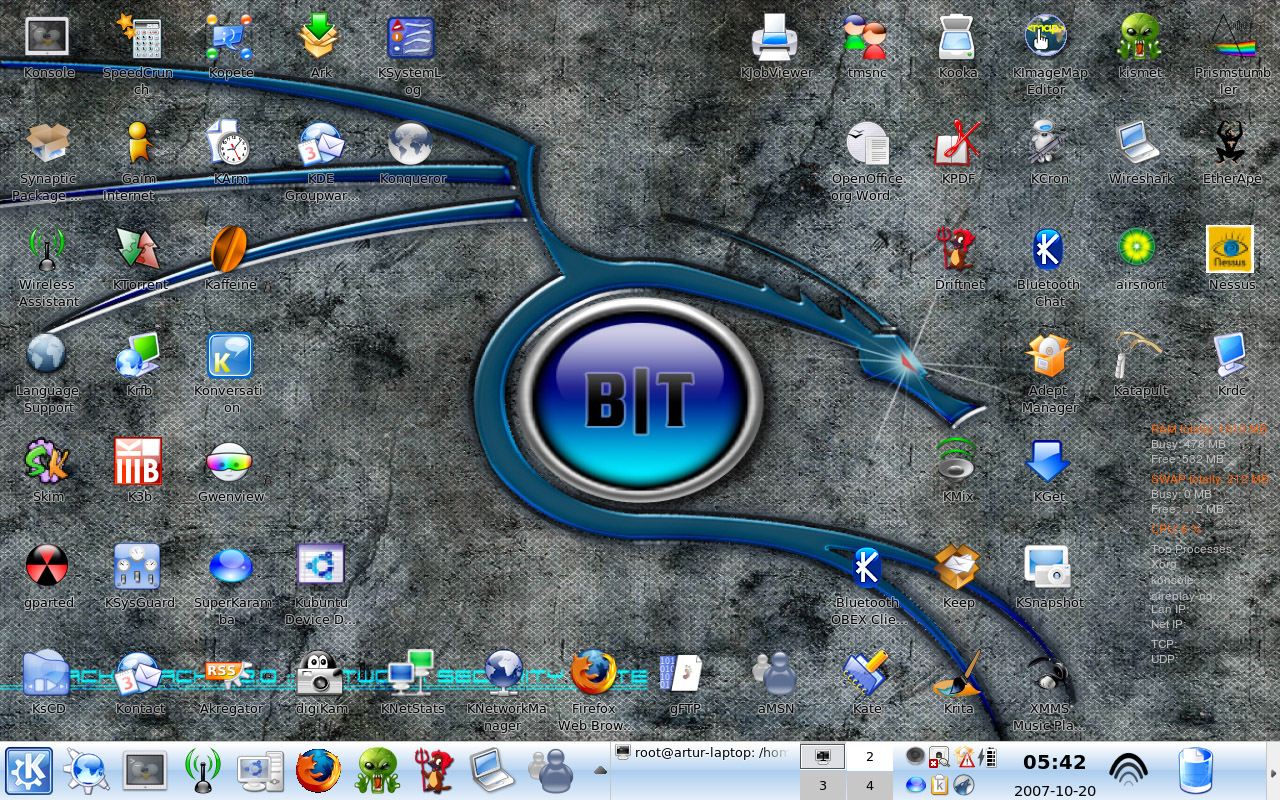Open Keep backup tool icon
This screenshot has height=800, width=1280.
[957, 566]
